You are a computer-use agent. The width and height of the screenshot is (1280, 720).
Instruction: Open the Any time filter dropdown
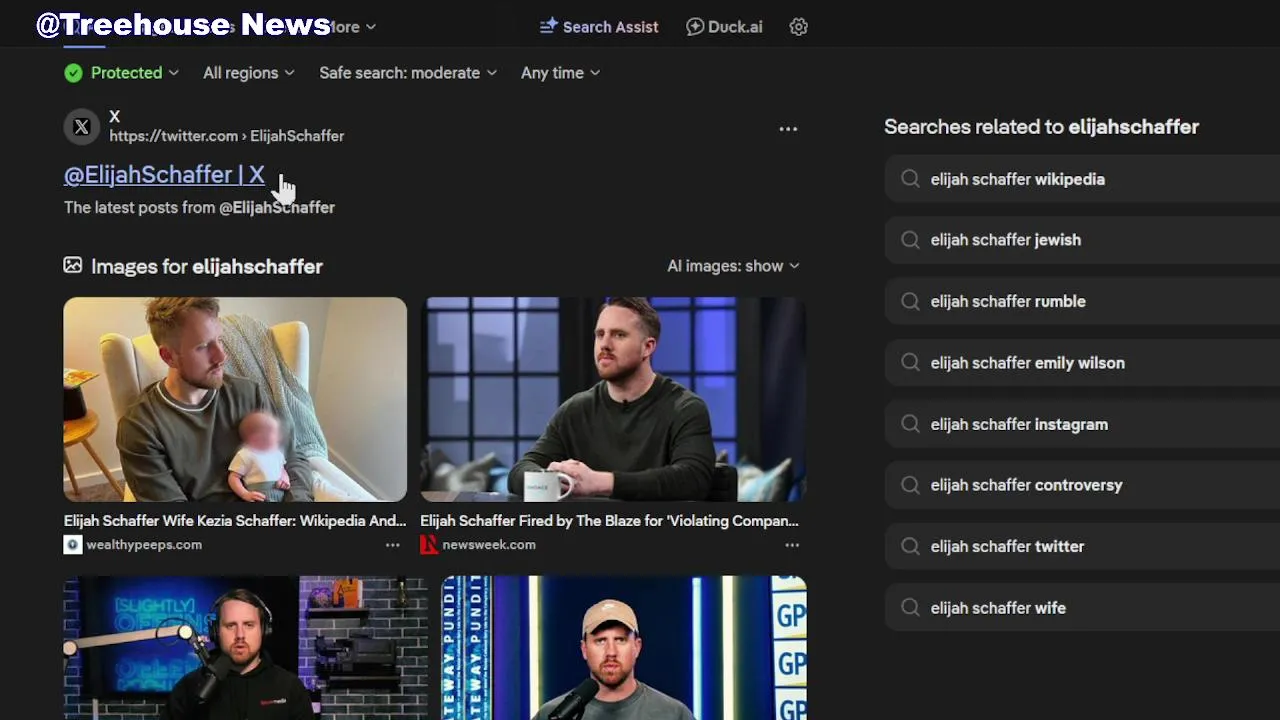coord(560,73)
